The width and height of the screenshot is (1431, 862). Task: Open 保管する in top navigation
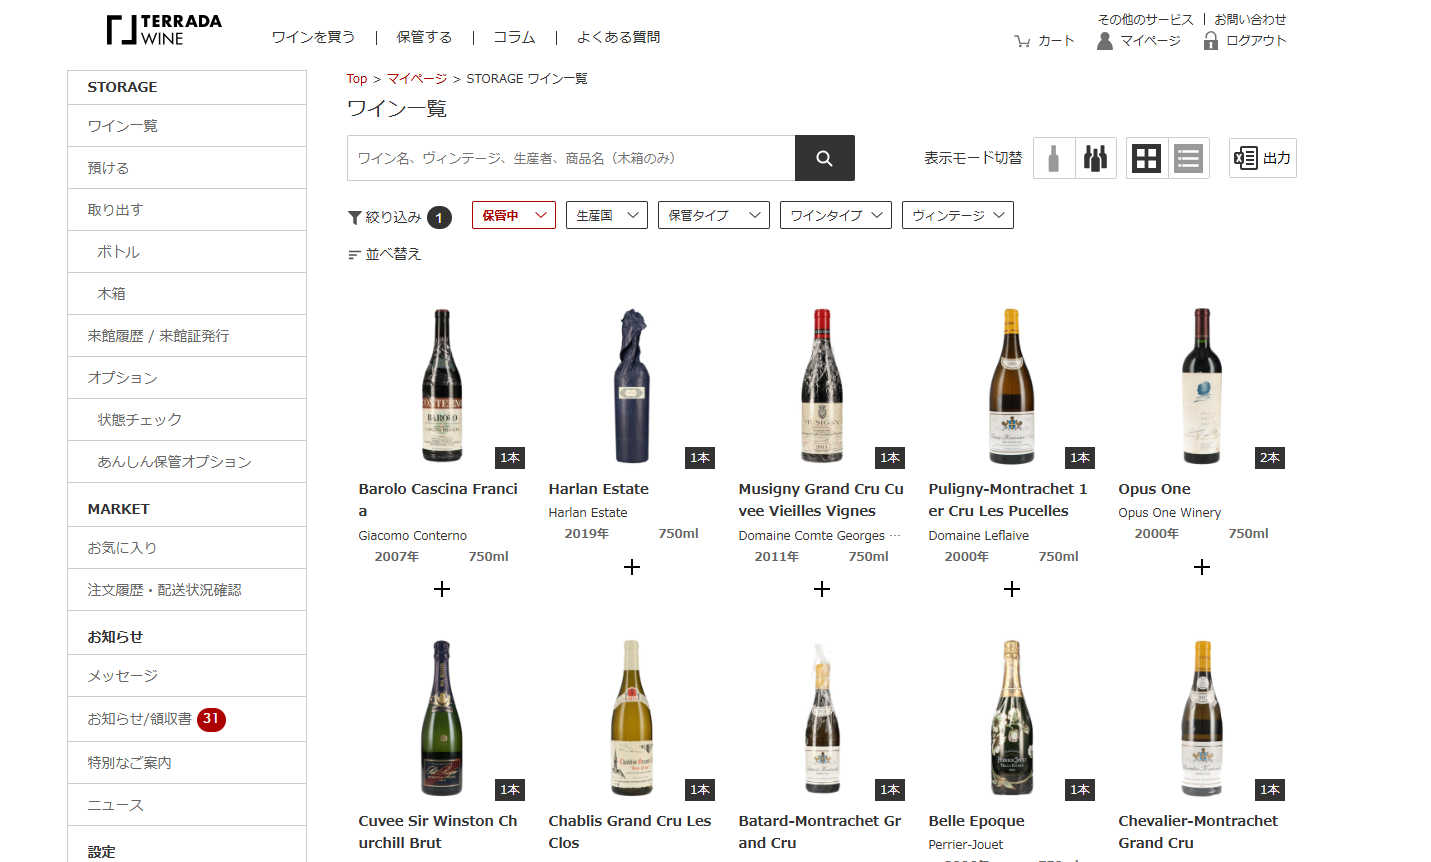click(424, 37)
